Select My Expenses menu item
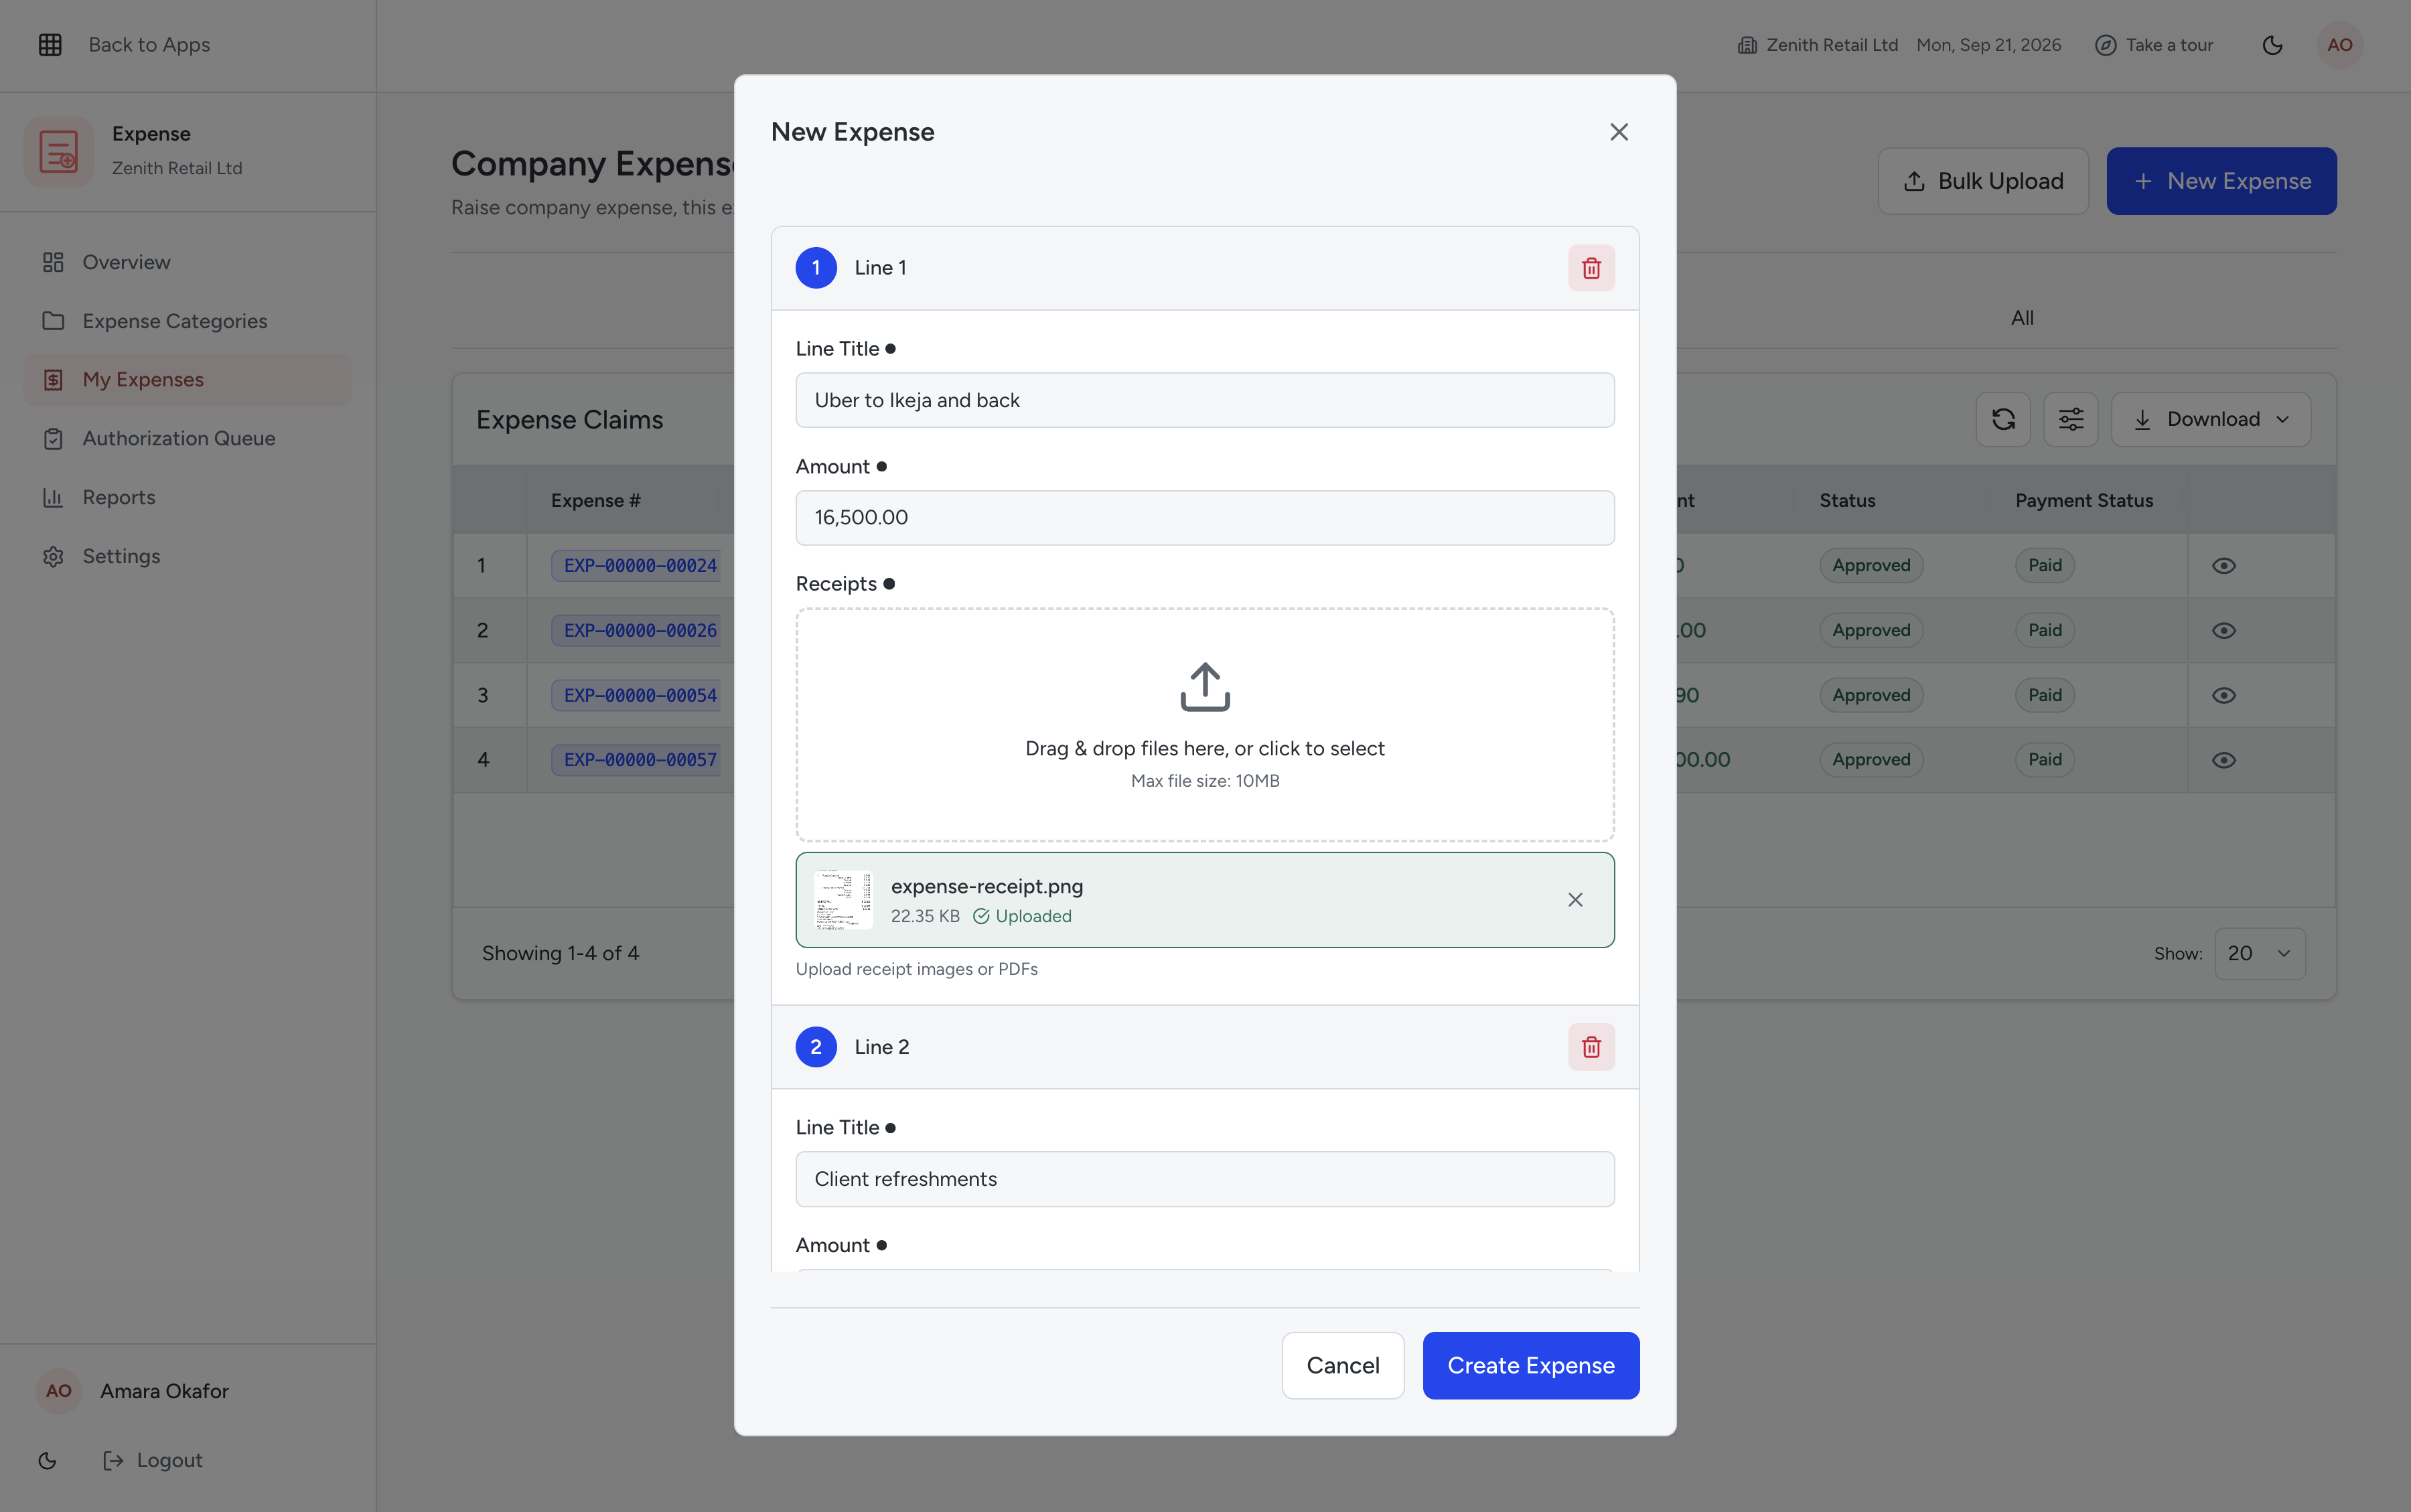The width and height of the screenshot is (2411, 1512). pos(188,380)
